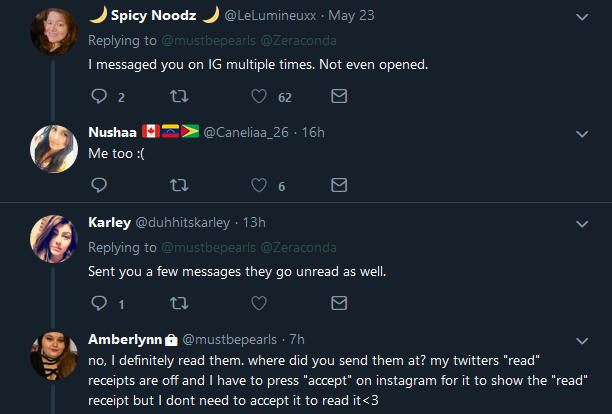
Task: Like Karley's tweet about unread messages
Action: (x=259, y=303)
